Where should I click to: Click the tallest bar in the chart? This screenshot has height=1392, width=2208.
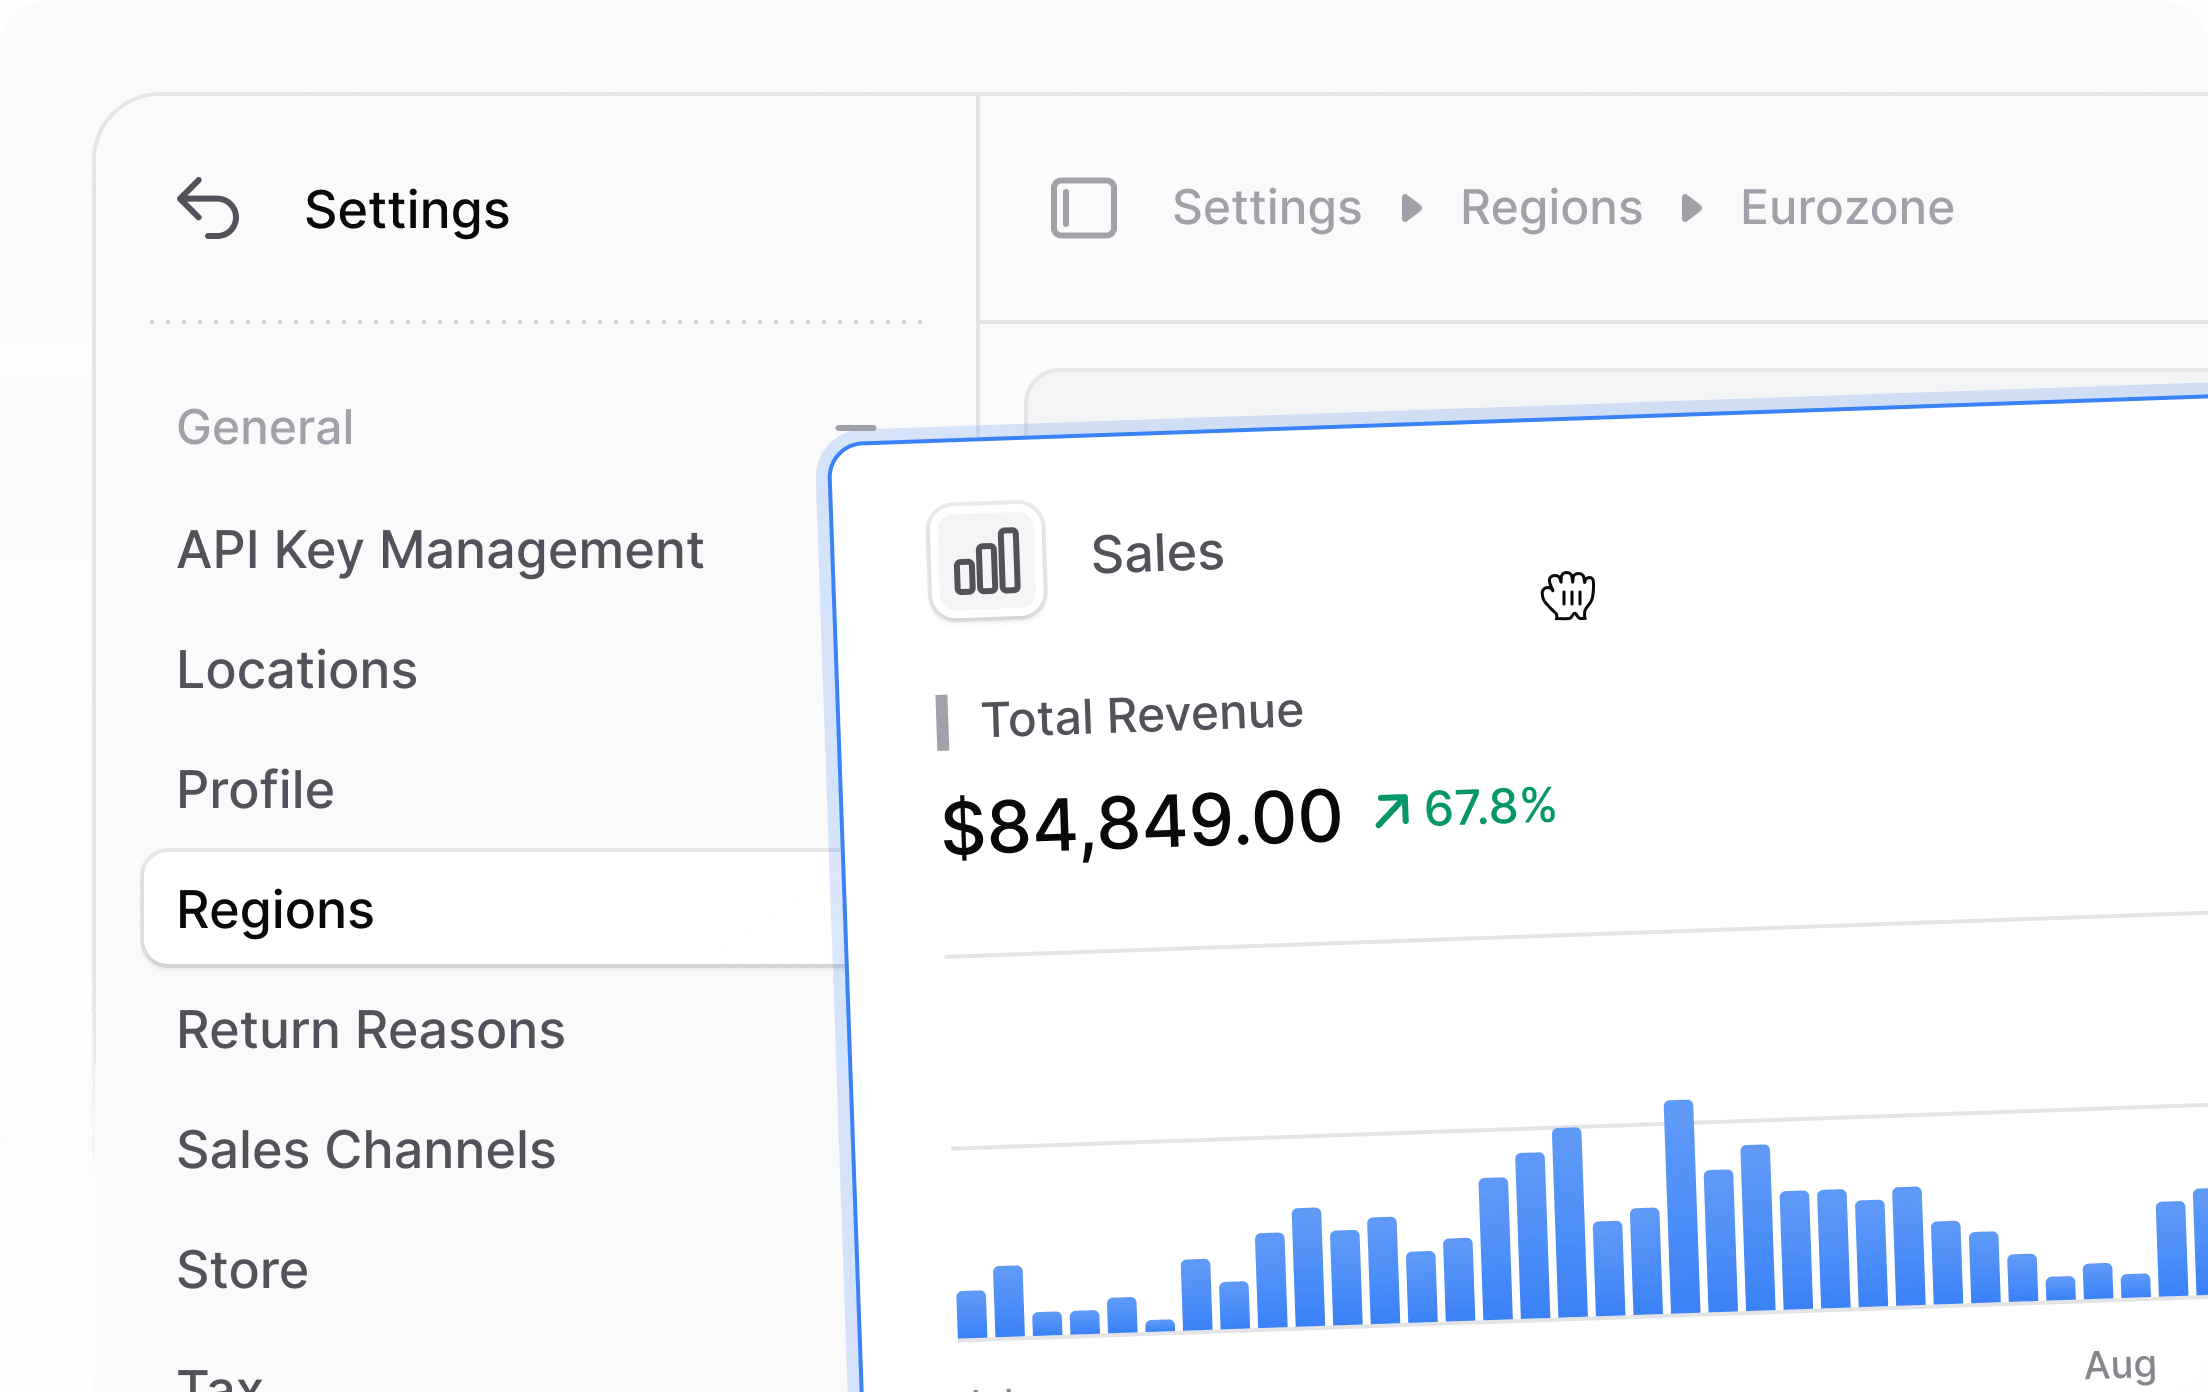[1681, 1207]
